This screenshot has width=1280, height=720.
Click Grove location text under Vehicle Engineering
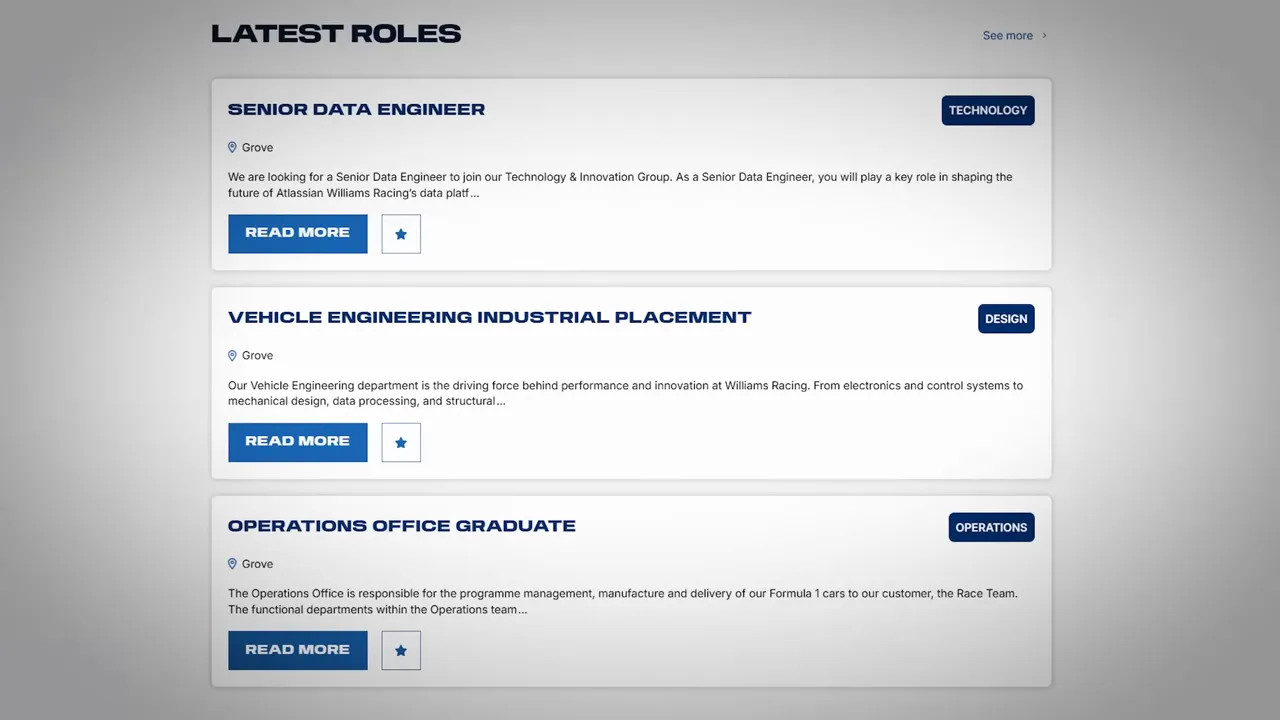(x=257, y=355)
